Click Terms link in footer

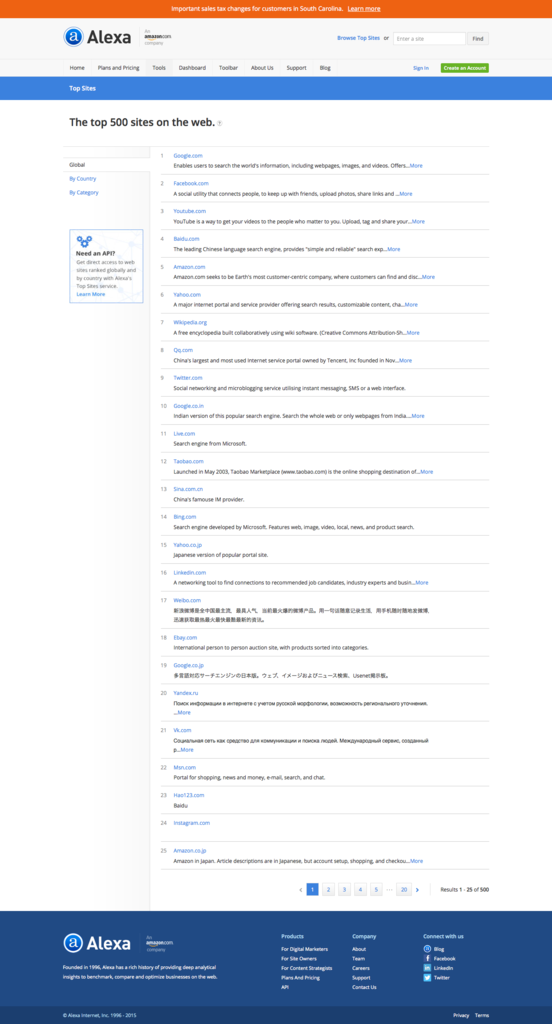coord(482,1016)
